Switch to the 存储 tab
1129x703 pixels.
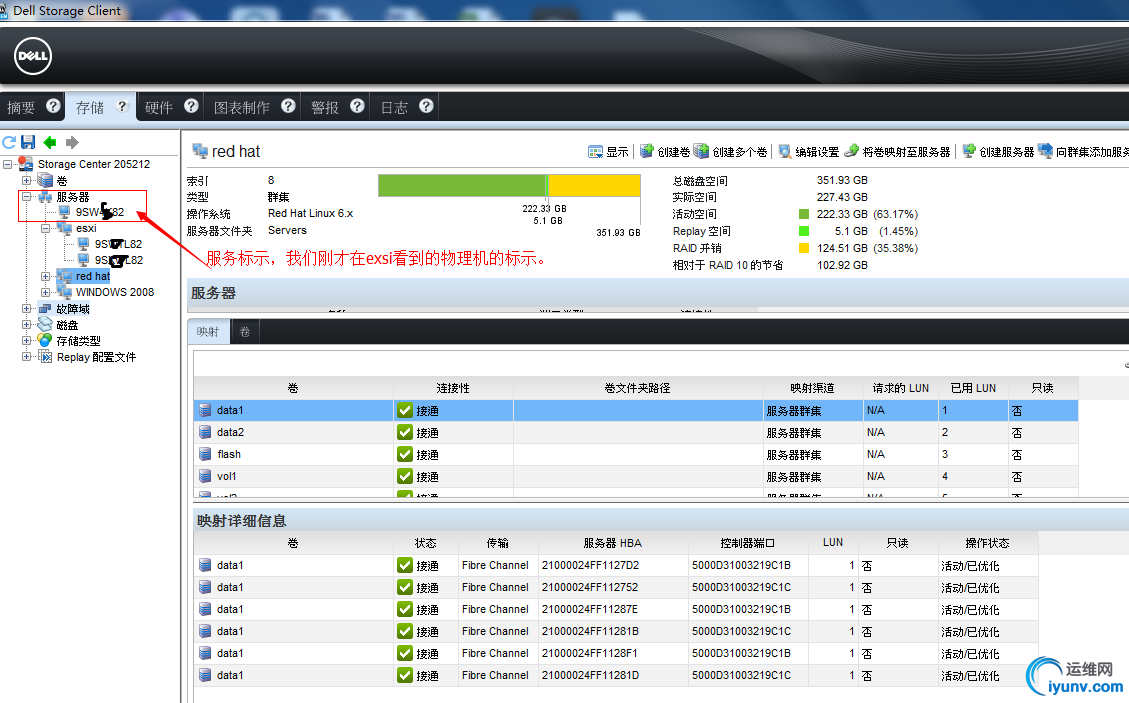(90, 107)
